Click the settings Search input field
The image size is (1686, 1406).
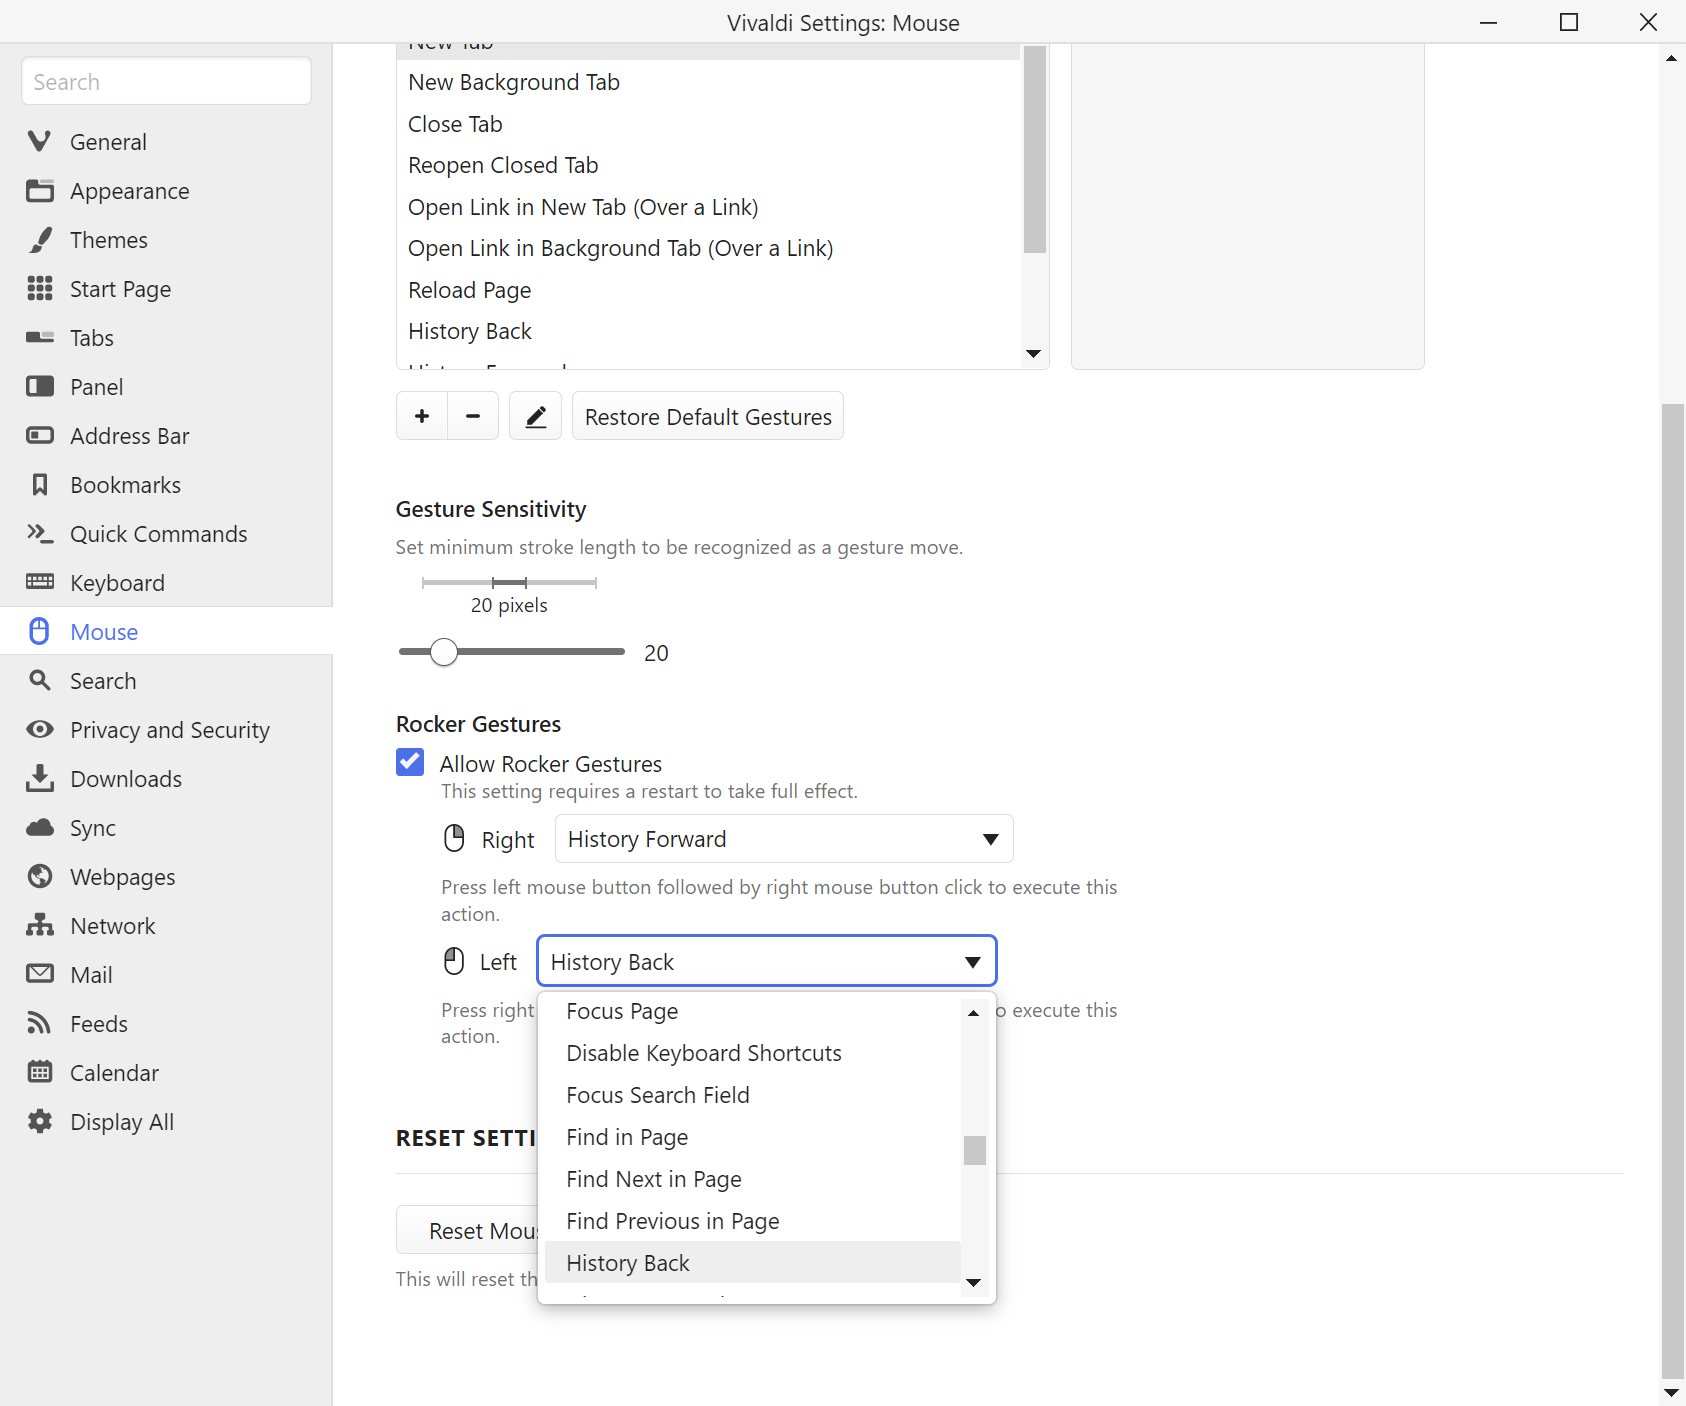(166, 82)
